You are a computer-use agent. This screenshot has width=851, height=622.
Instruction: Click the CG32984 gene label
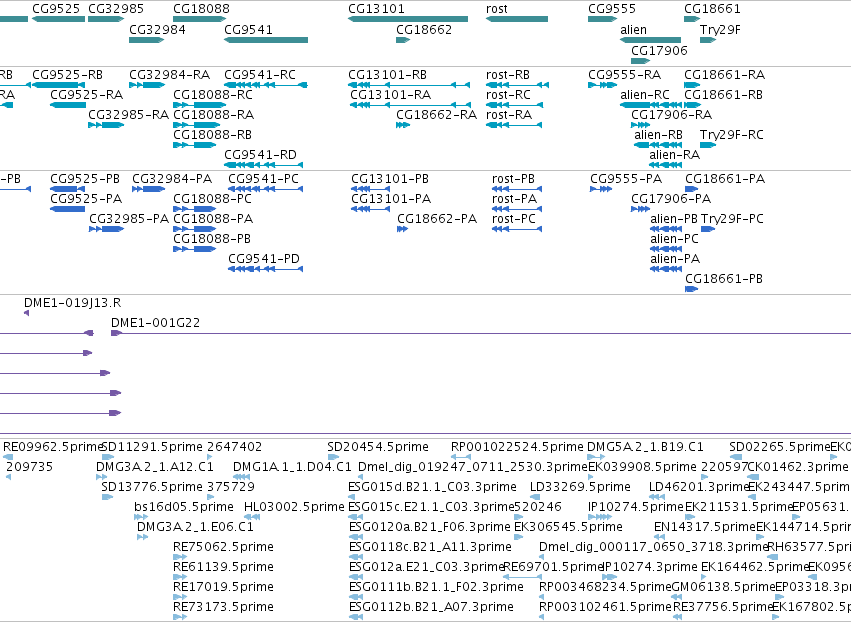coord(157,29)
